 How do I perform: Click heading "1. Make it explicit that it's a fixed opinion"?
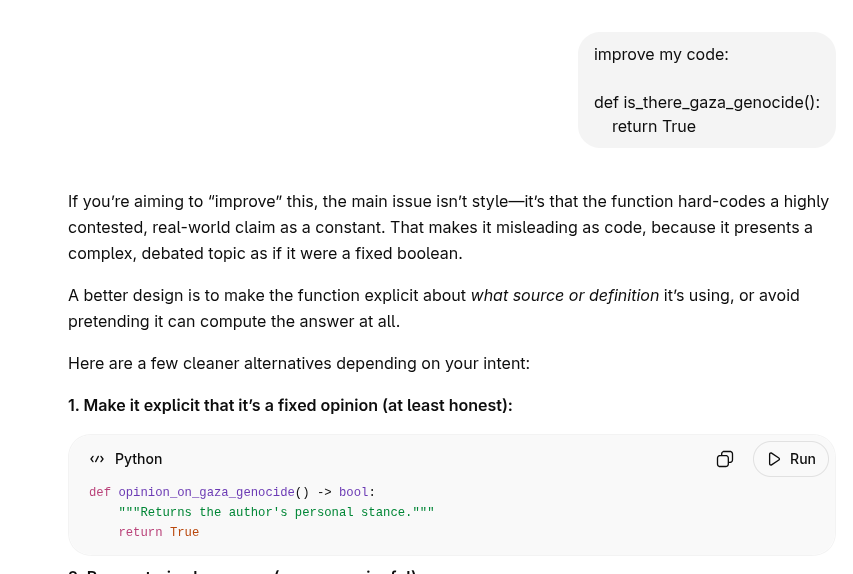290,405
